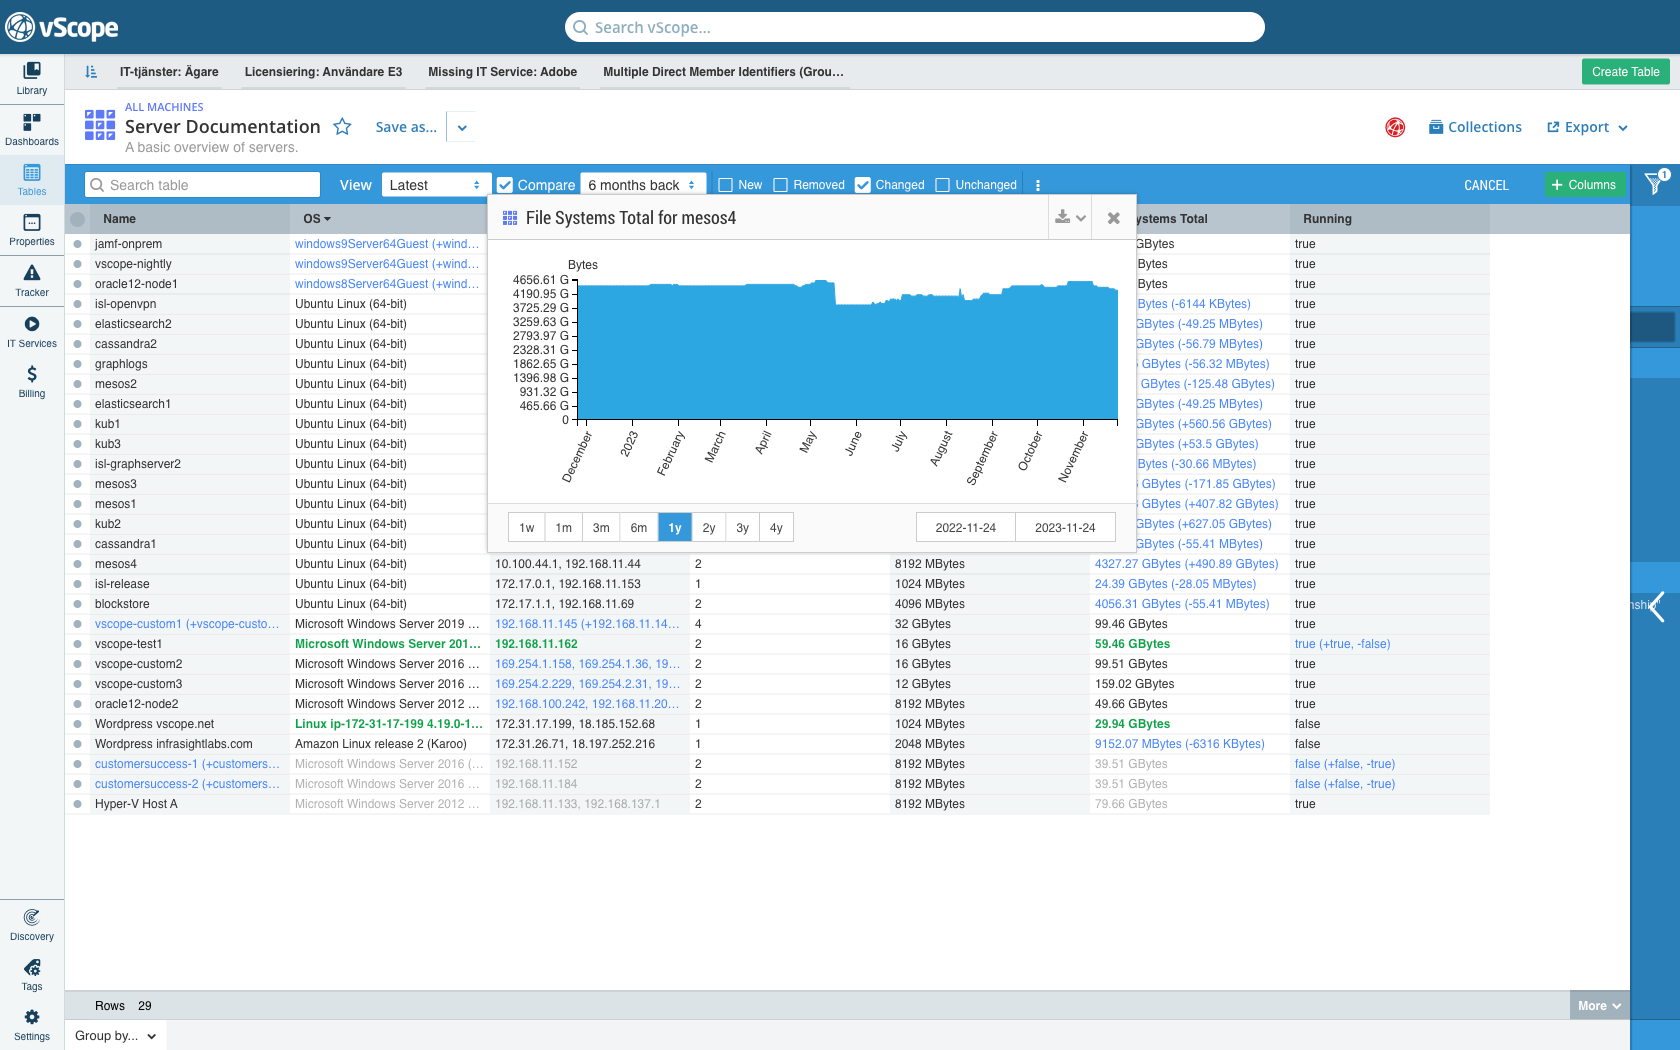Click the grid icon in the popup title
Screen dimensions: 1680x1050
pyautogui.click(x=510, y=218)
